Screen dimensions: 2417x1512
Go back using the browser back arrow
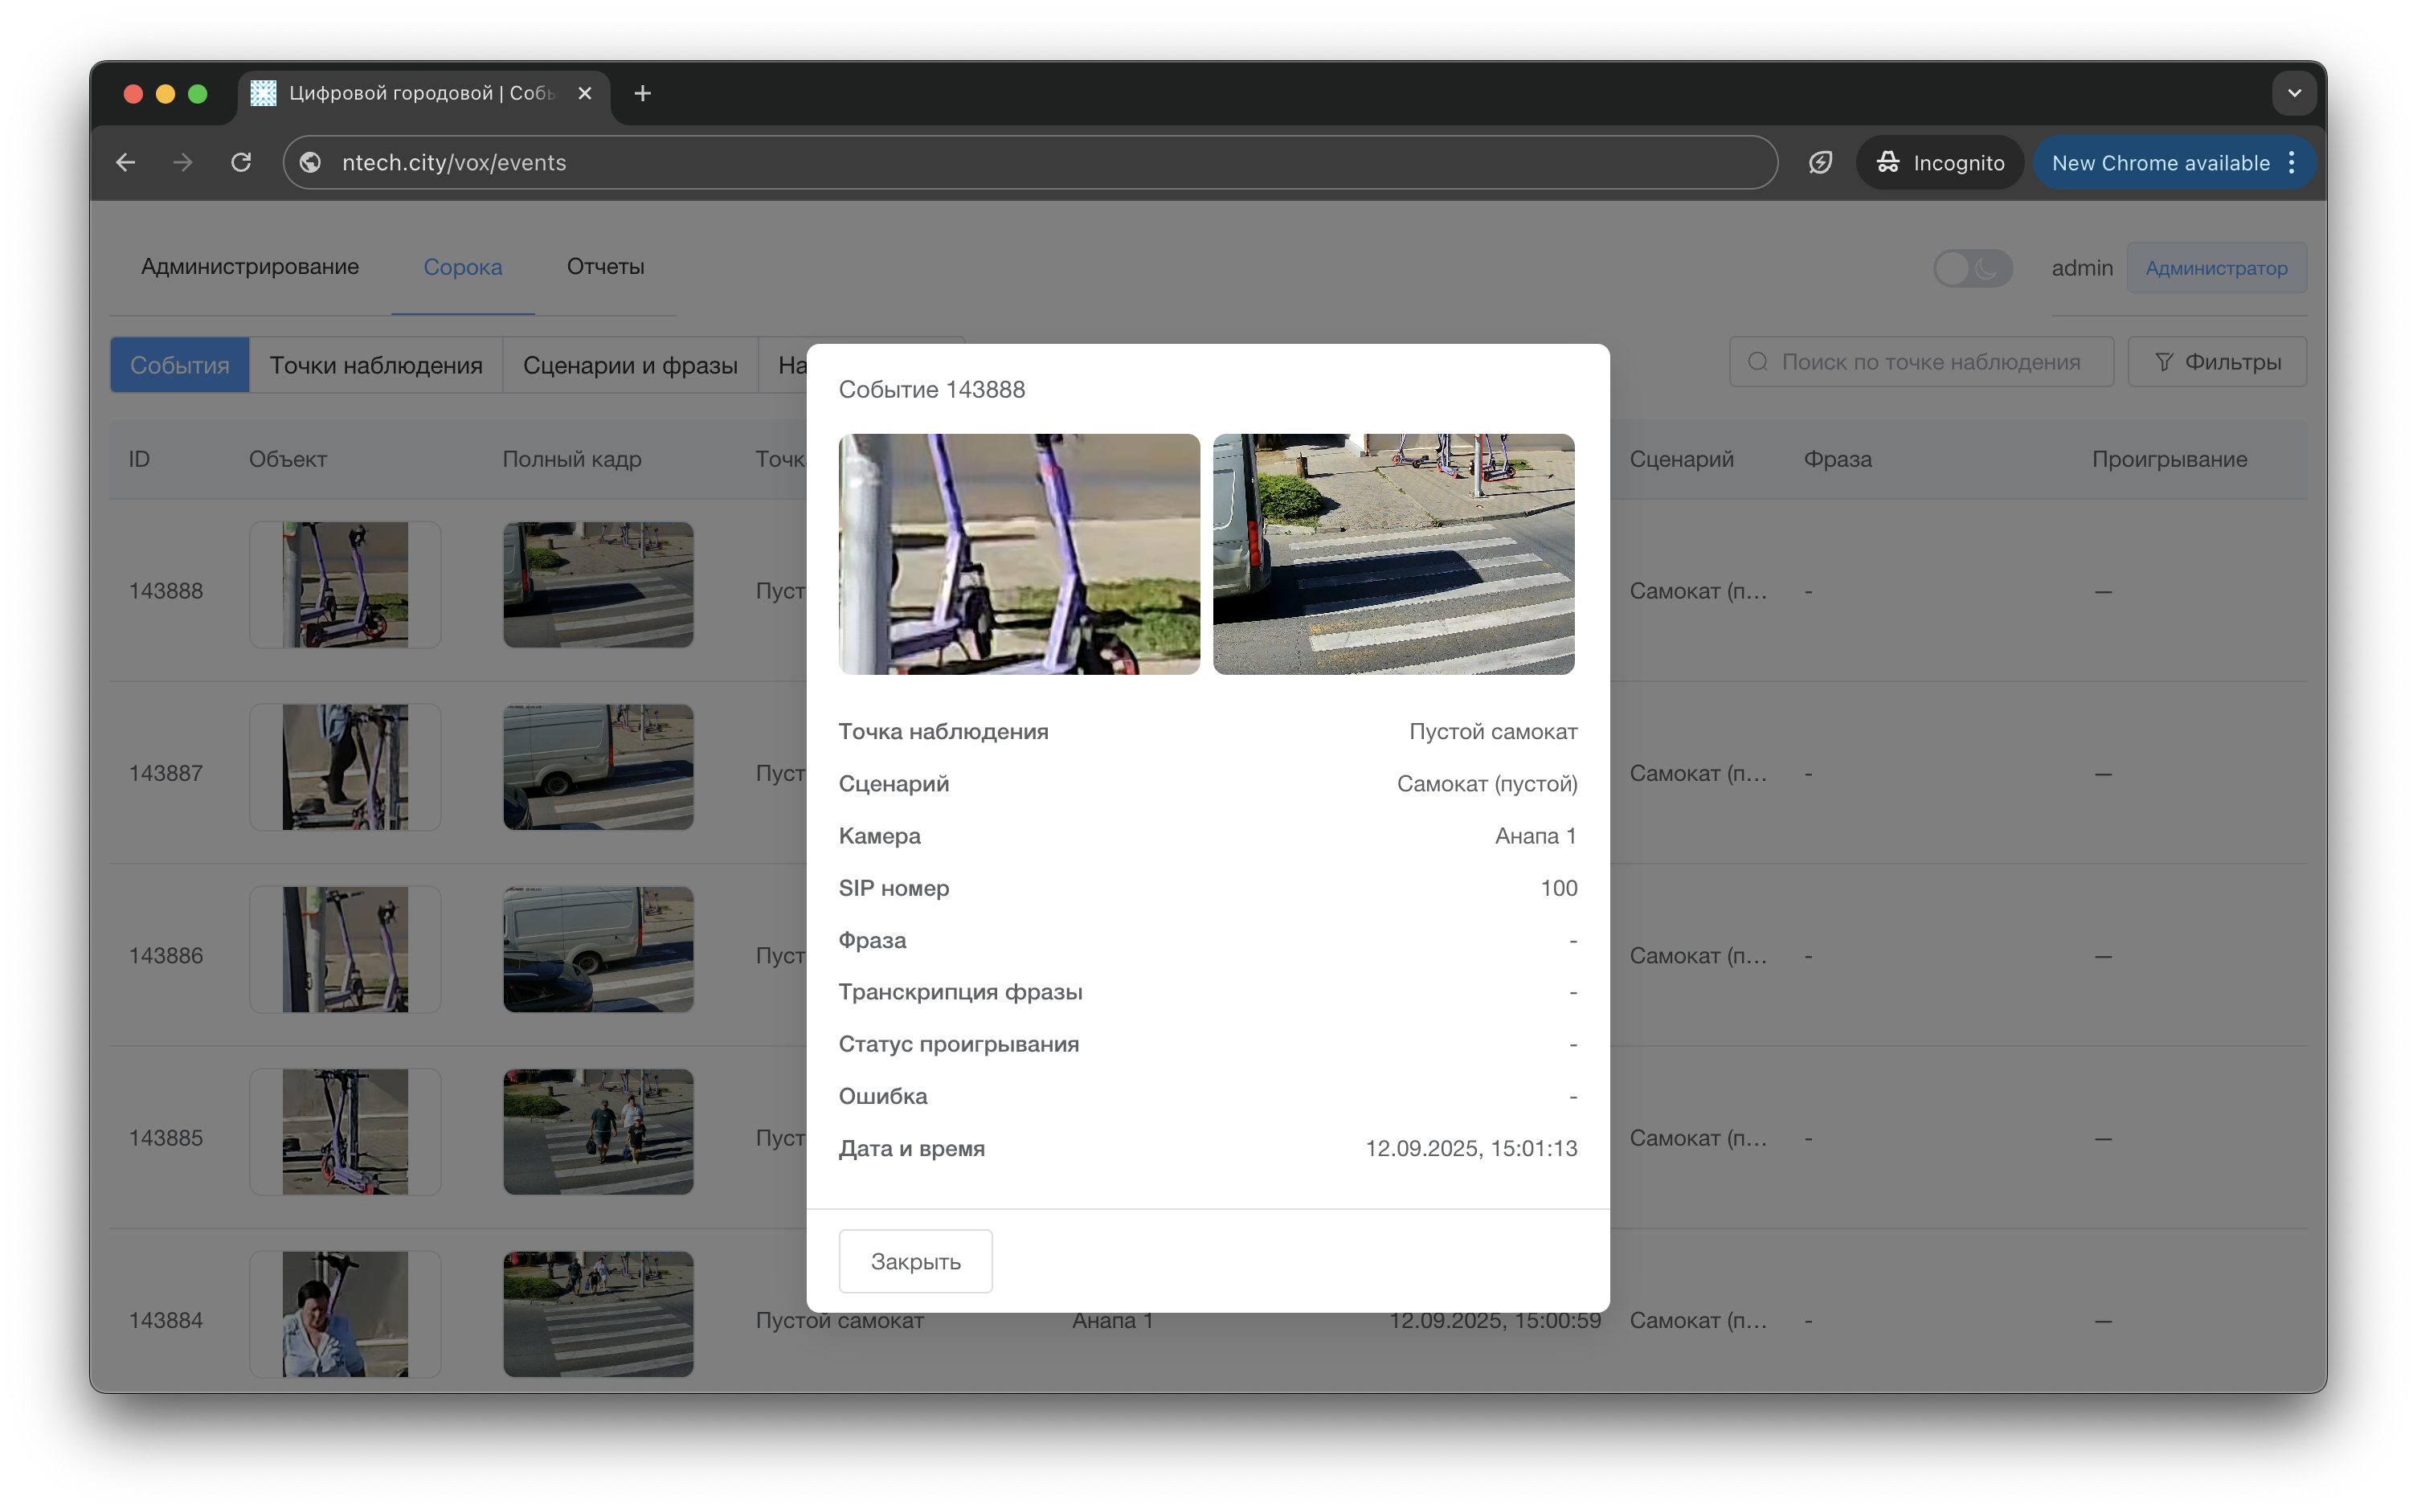coord(126,162)
